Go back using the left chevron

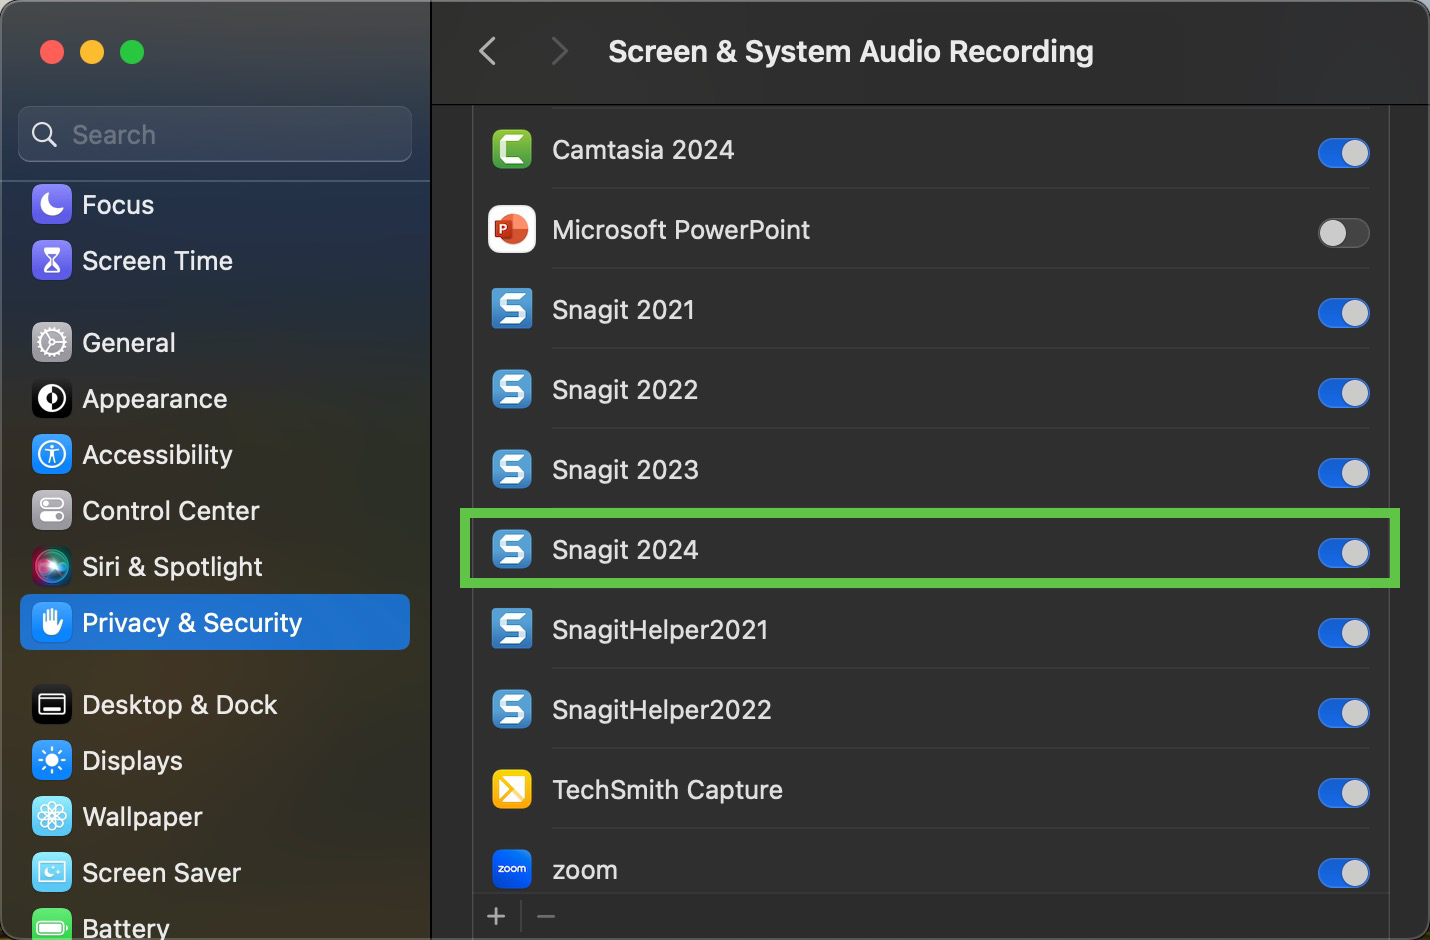488,51
